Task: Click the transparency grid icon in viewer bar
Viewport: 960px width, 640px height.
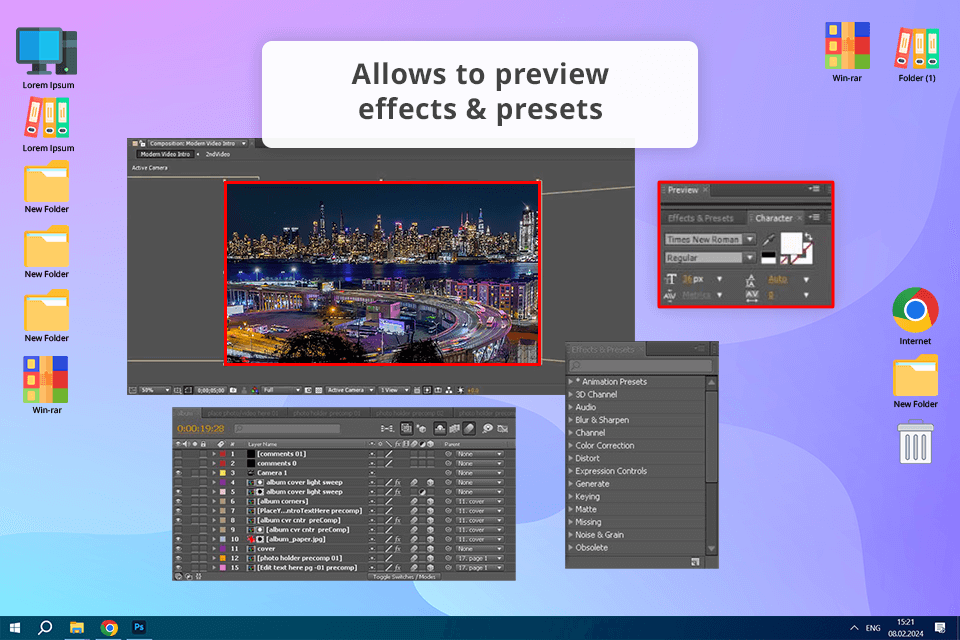Action: 318,390
